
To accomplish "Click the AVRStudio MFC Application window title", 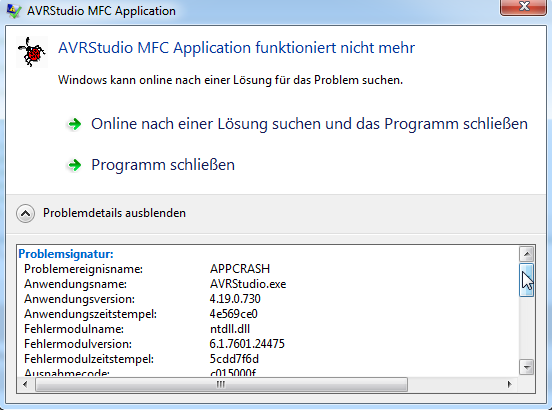I will click(x=101, y=11).
